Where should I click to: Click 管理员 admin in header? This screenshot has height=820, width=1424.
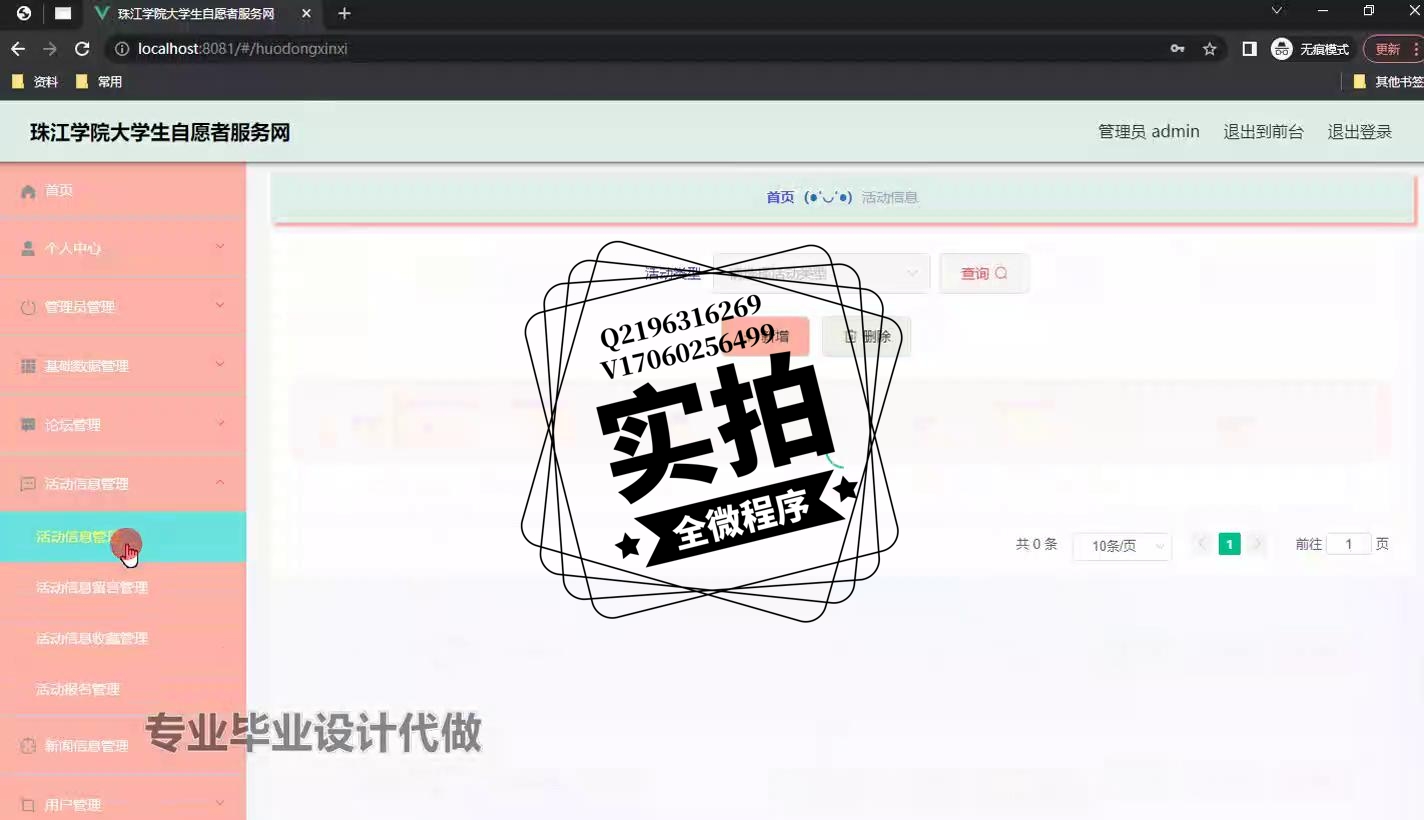1149,132
